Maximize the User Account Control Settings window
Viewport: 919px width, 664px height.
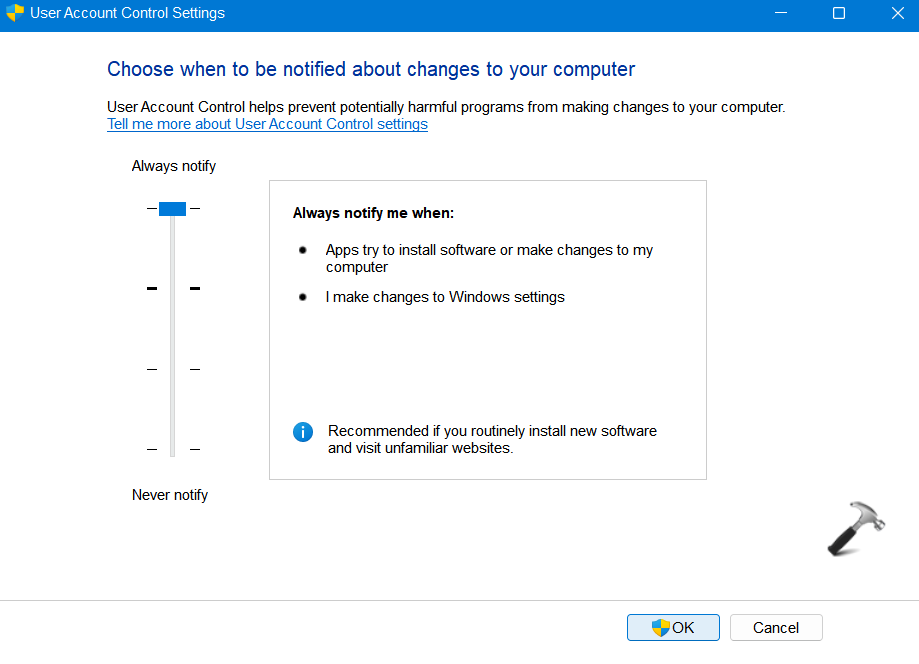point(839,13)
